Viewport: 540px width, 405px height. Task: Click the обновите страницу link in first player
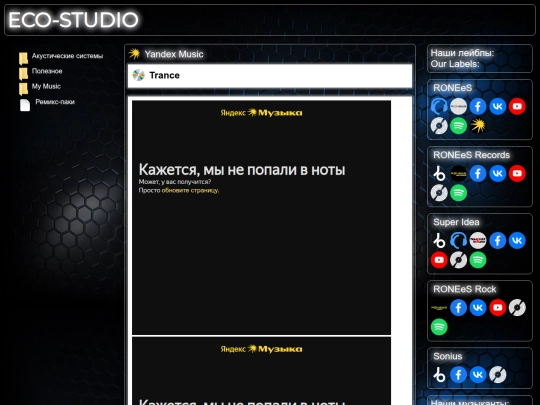coord(190,190)
